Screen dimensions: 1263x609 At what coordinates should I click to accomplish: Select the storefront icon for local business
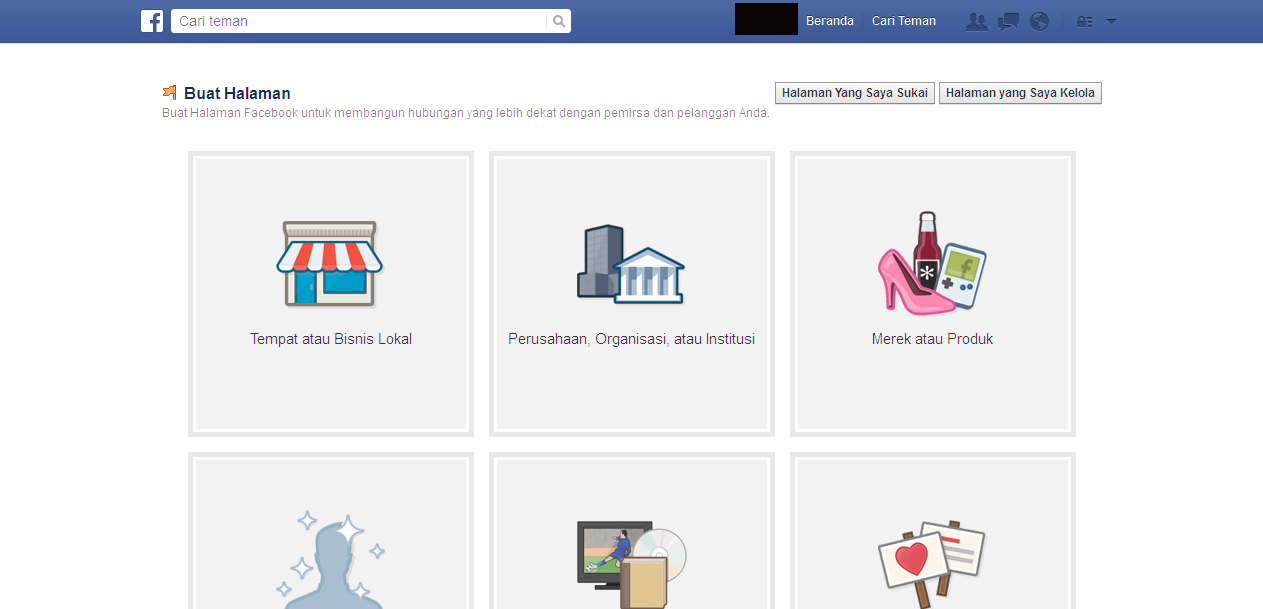tap(330, 263)
